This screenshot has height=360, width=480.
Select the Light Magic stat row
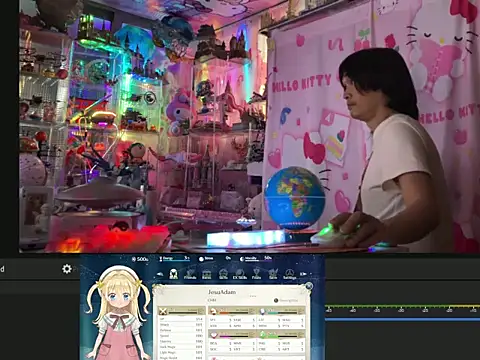(181, 352)
